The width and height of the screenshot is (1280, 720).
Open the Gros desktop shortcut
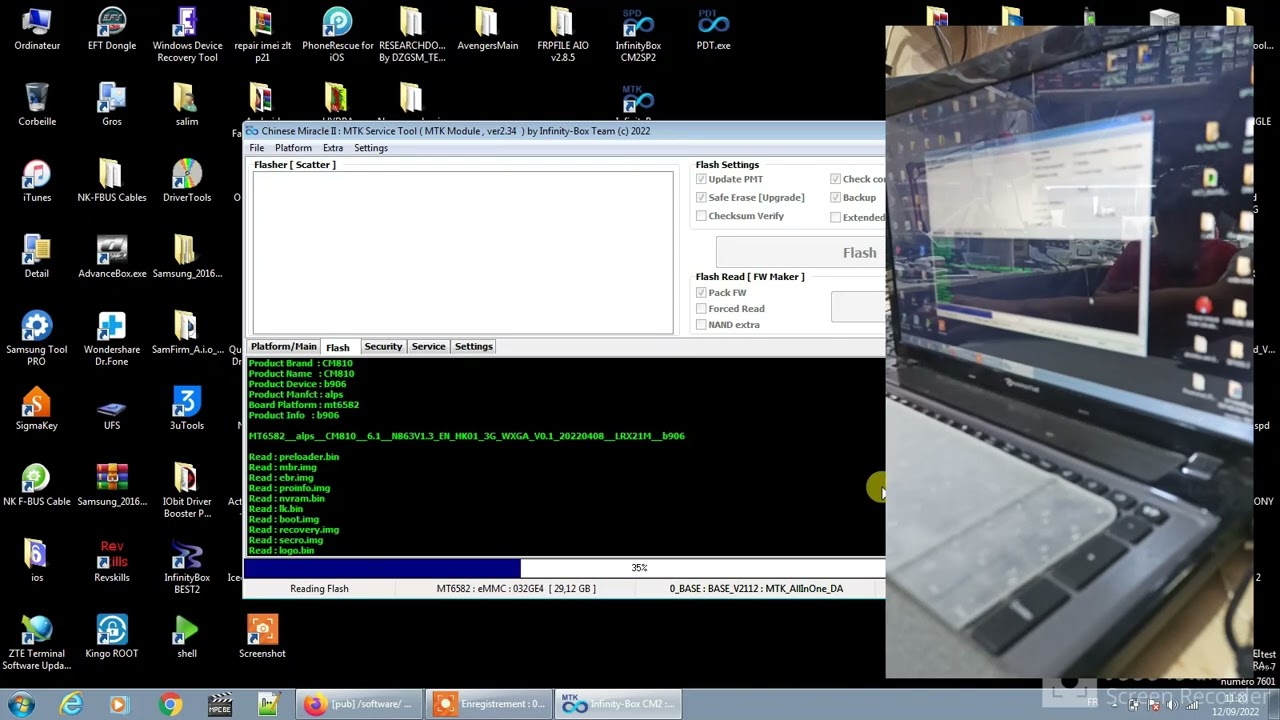[112, 105]
